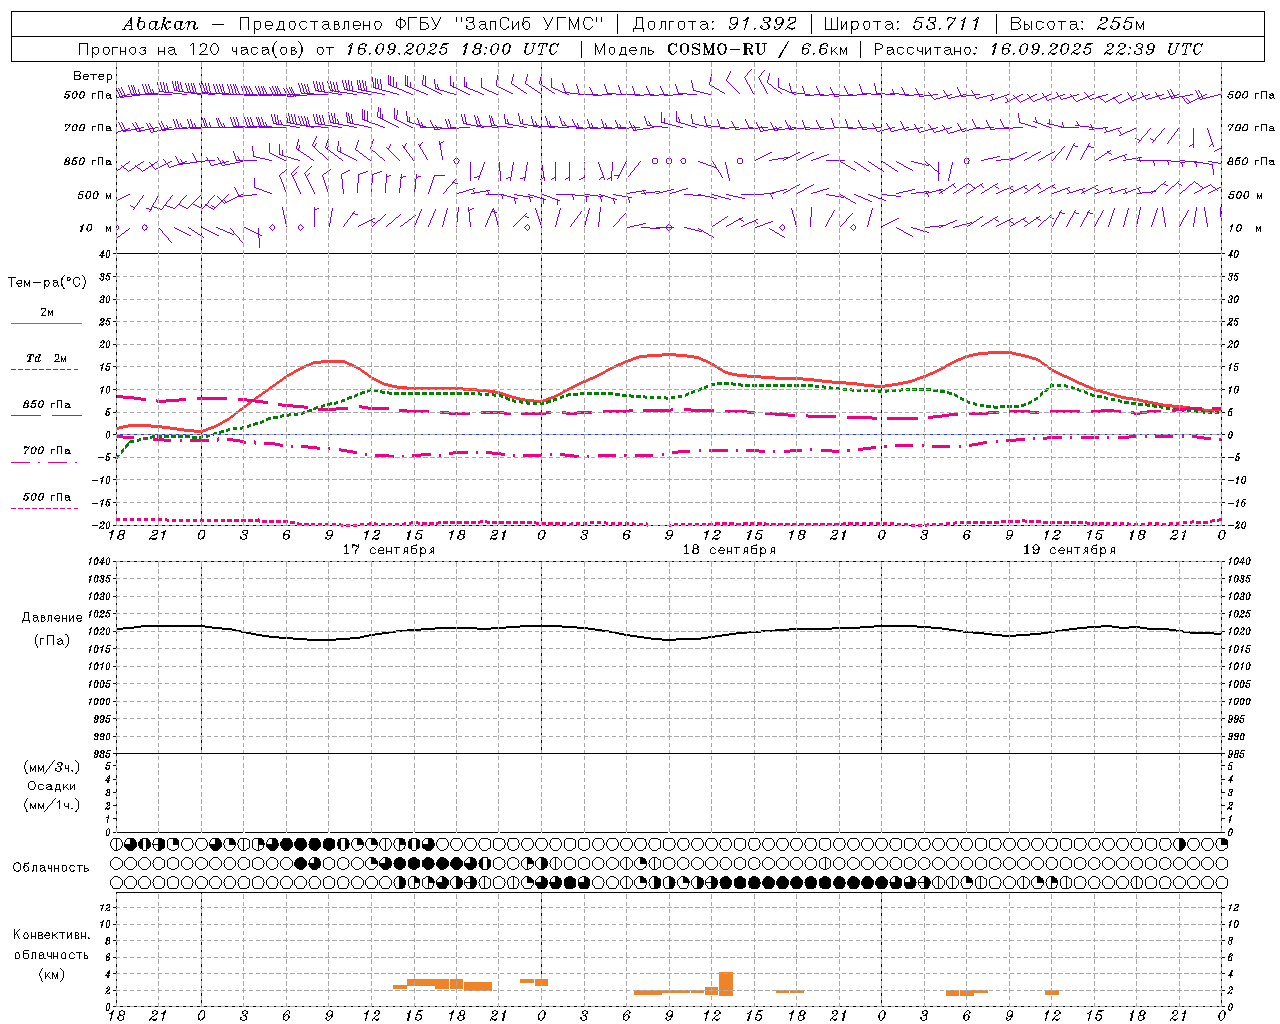The width and height of the screenshot is (1280, 1024).
Task: Click the 'Долгота: 91.392' value in the header
Action: [715, 24]
